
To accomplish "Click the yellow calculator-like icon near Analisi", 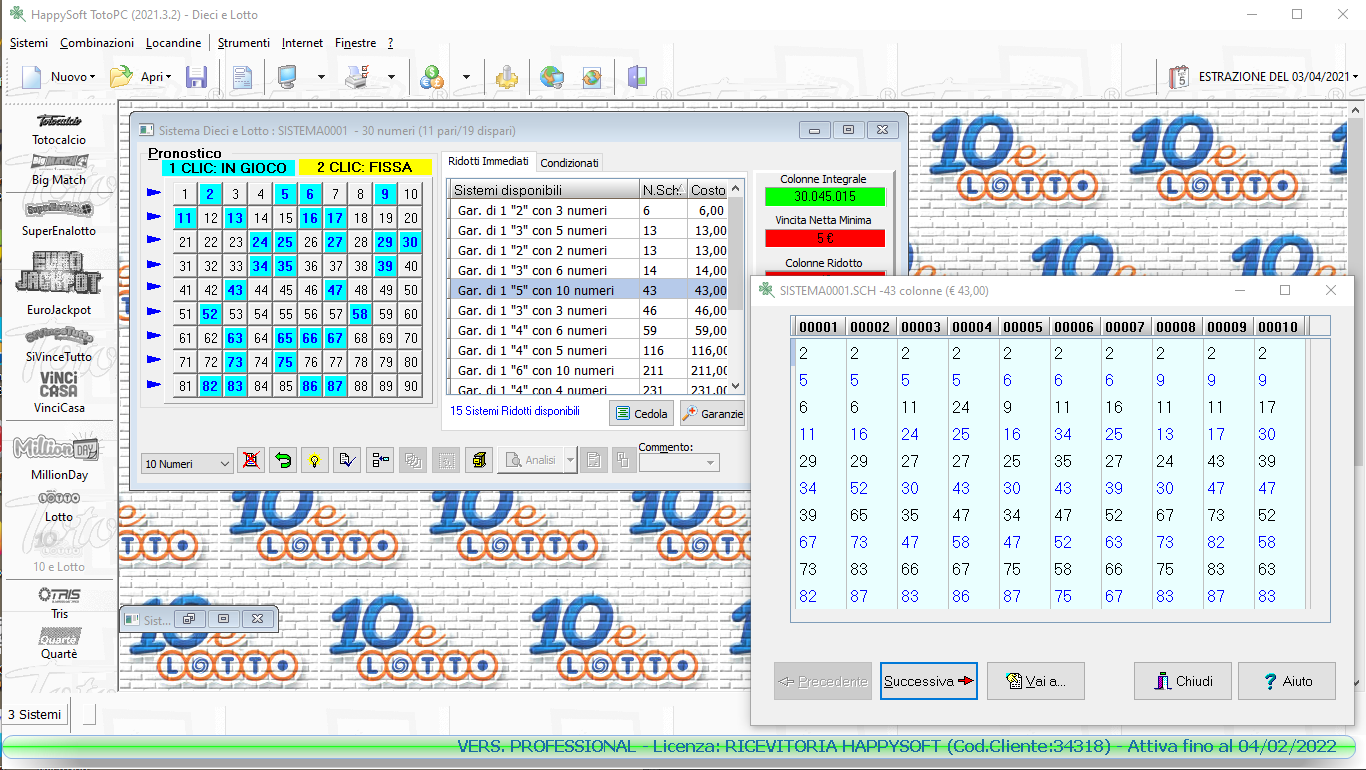I will [478, 461].
